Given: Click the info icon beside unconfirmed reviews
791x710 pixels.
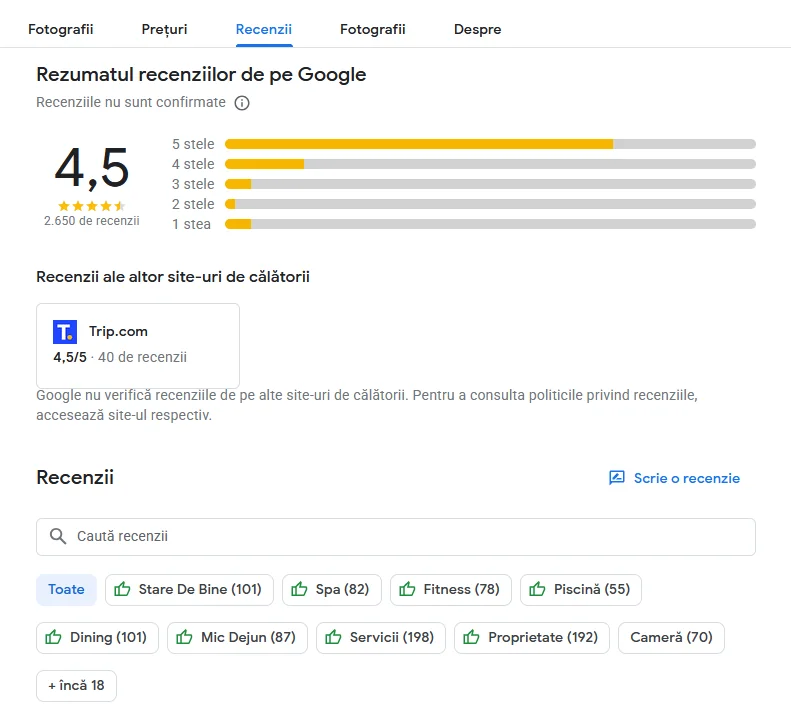Looking at the screenshot, I should pyautogui.click(x=242, y=103).
